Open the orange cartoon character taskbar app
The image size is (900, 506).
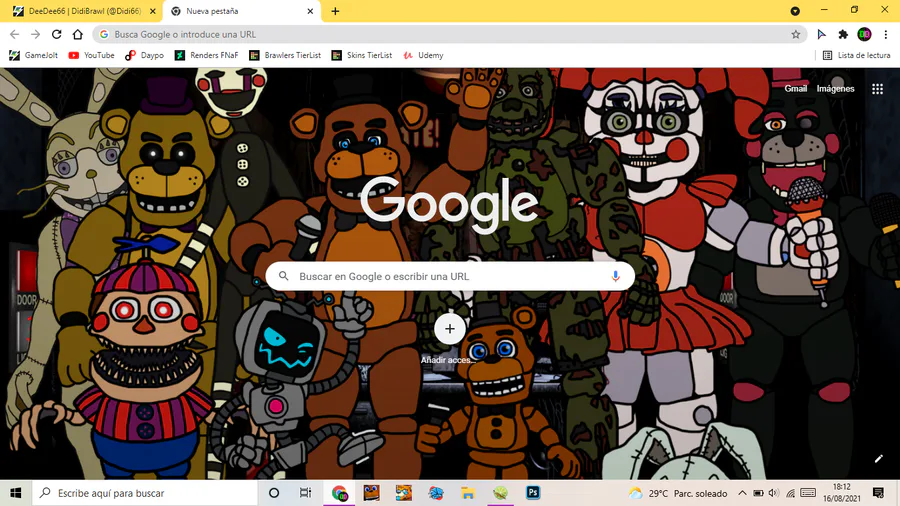pos(404,493)
